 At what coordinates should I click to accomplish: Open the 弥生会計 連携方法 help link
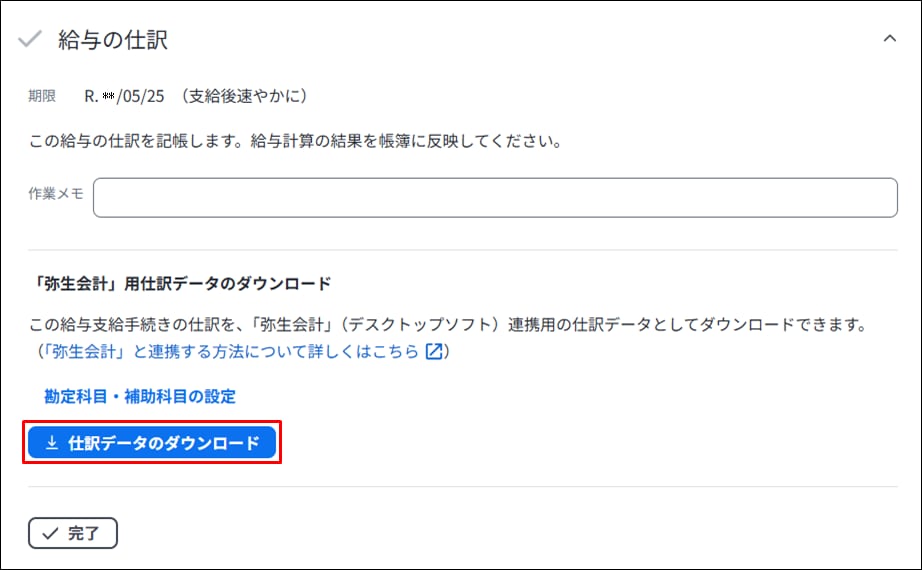tap(240, 351)
